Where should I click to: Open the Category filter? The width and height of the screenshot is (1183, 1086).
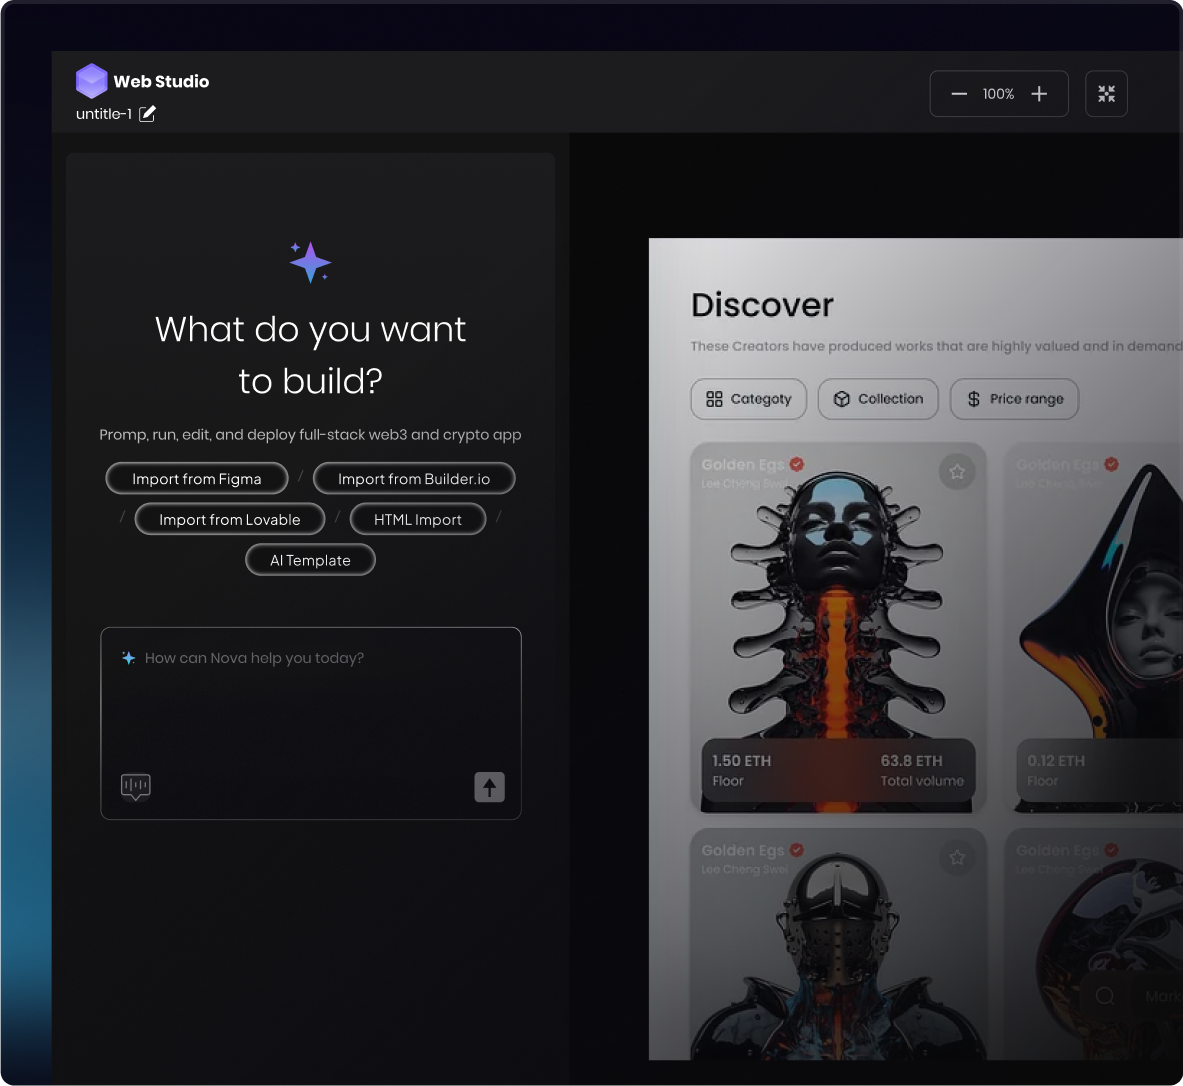[x=748, y=398]
